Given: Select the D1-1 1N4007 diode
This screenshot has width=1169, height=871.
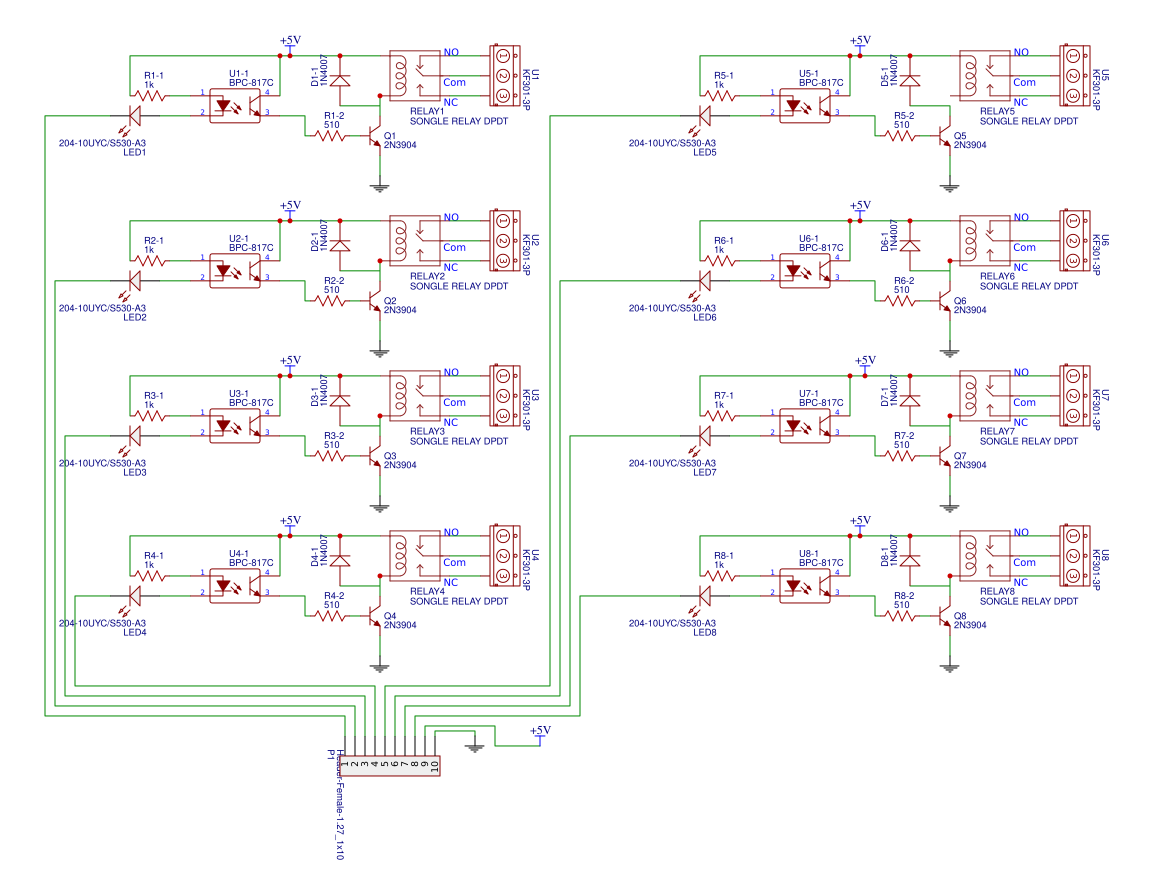Looking at the screenshot, I should pyautogui.click(x=340, y=79).
